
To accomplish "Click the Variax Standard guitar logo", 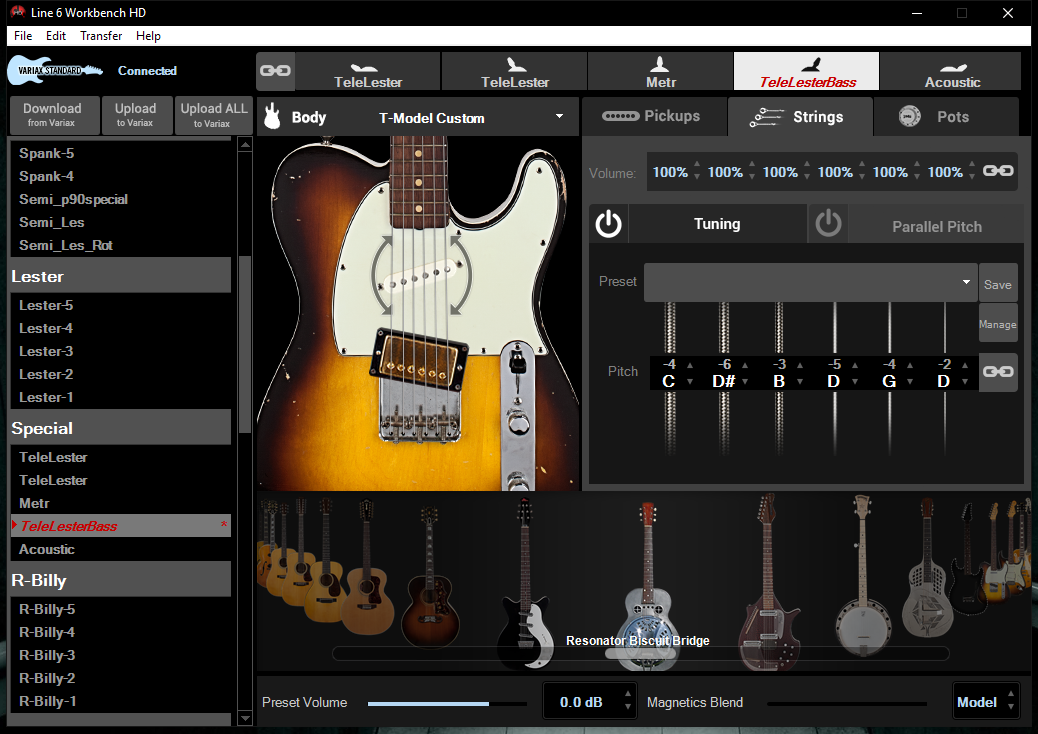I will coord(55,70).
